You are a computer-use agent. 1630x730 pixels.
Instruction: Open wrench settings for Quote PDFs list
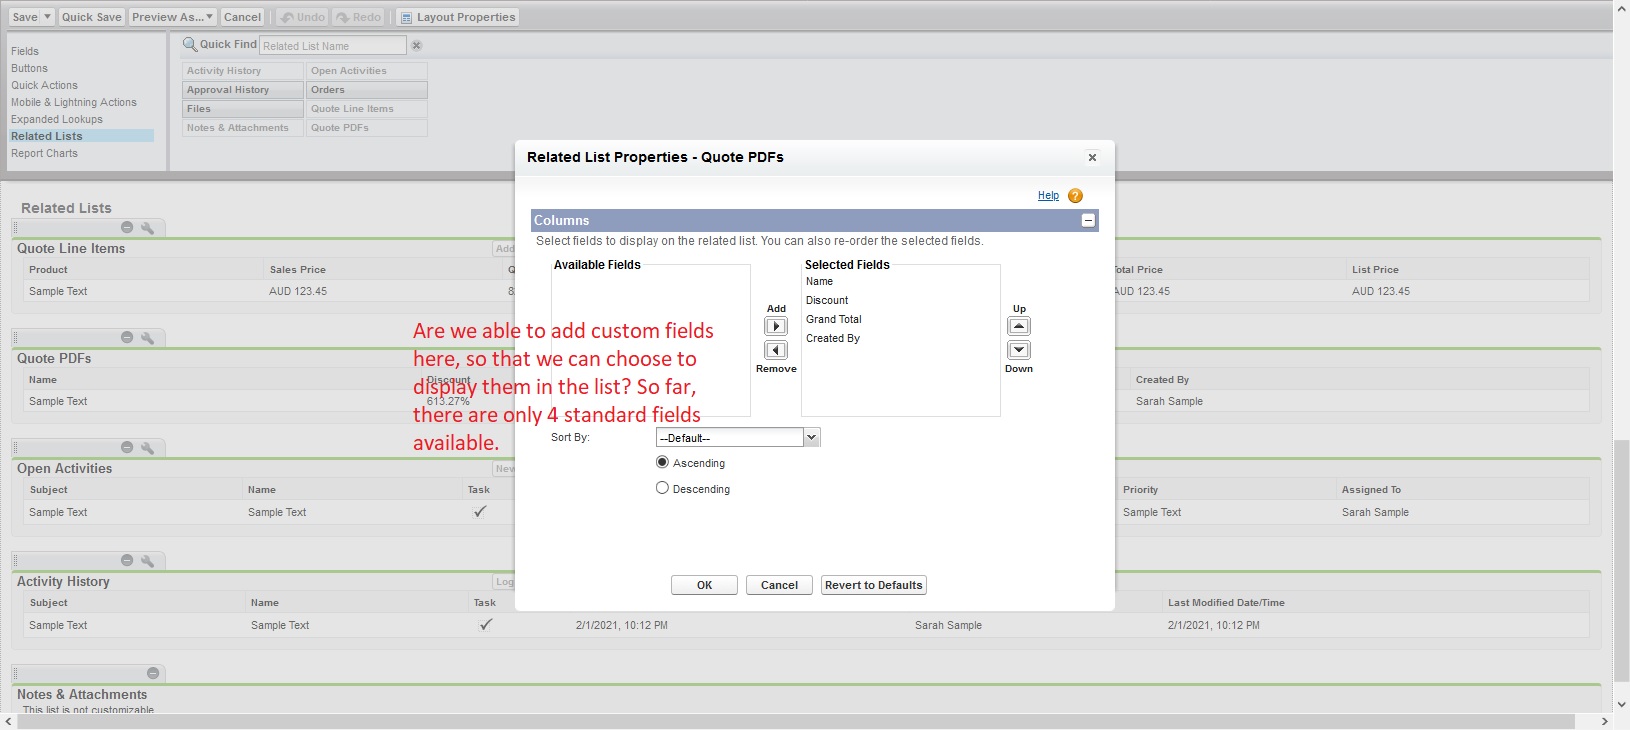pyautogui.click(x=148, y=338)
